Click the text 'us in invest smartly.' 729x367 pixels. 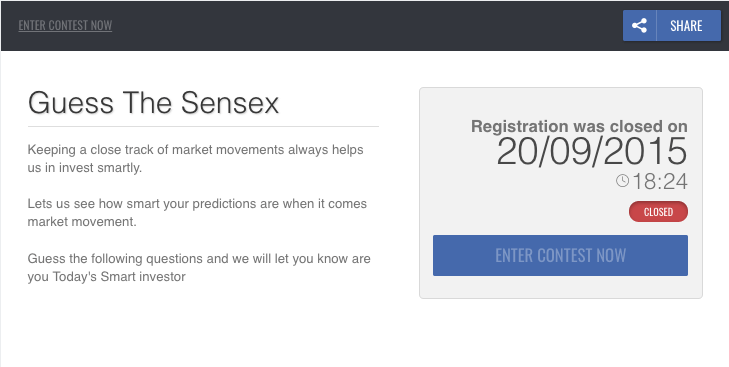point(85,168)
